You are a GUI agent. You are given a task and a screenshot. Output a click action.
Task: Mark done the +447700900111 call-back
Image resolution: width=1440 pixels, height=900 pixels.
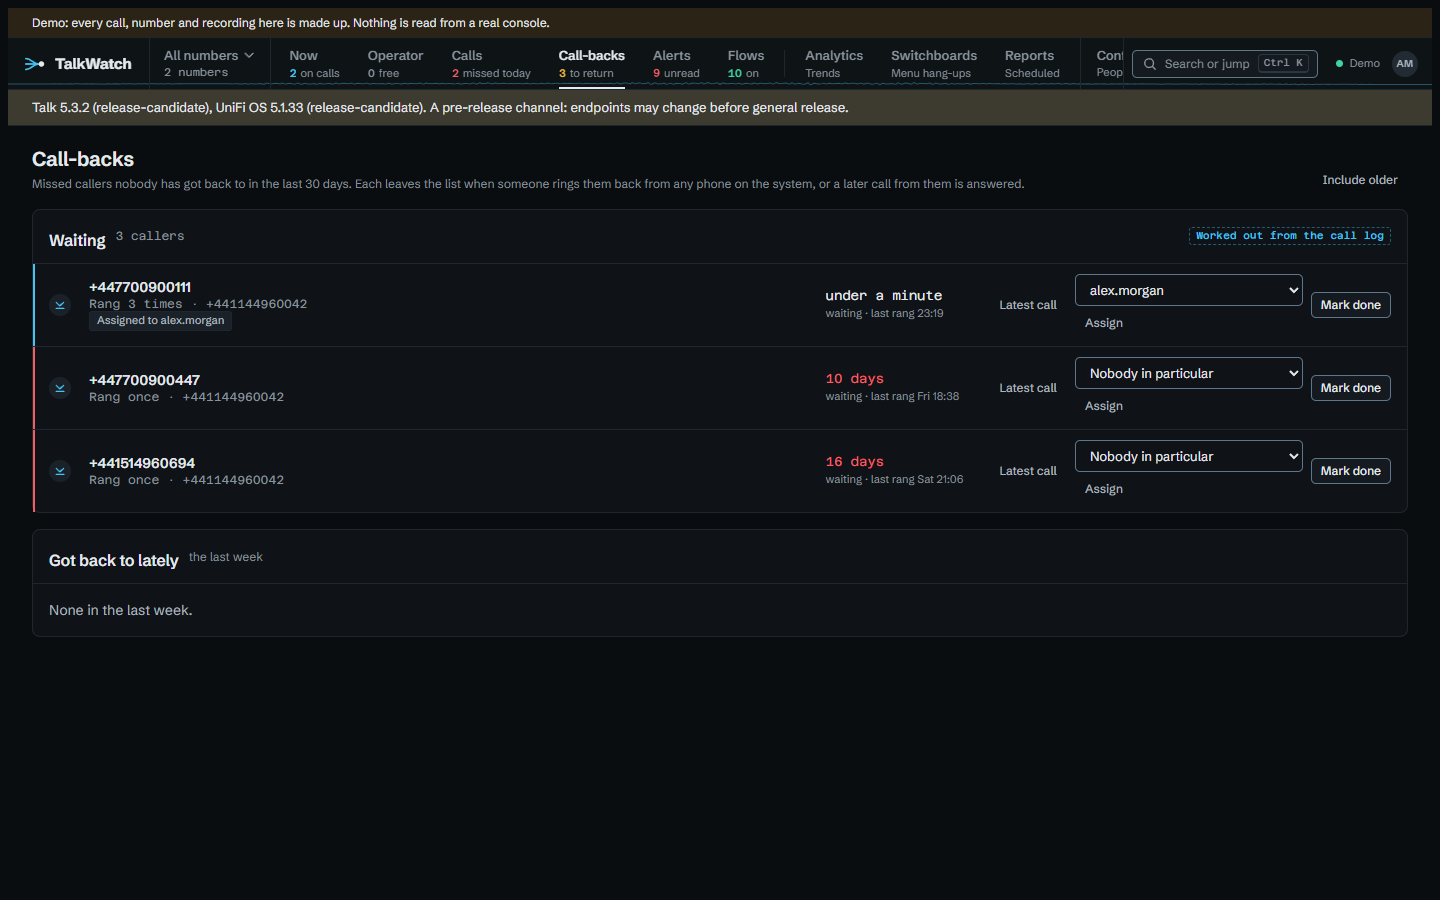point(1350,305)
